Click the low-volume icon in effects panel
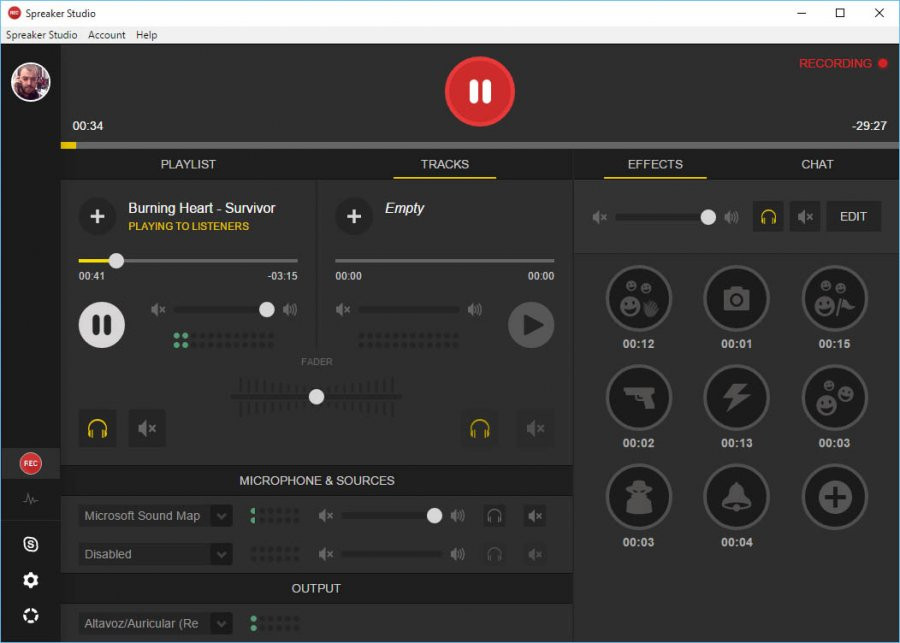 click(x=600, y=217)
